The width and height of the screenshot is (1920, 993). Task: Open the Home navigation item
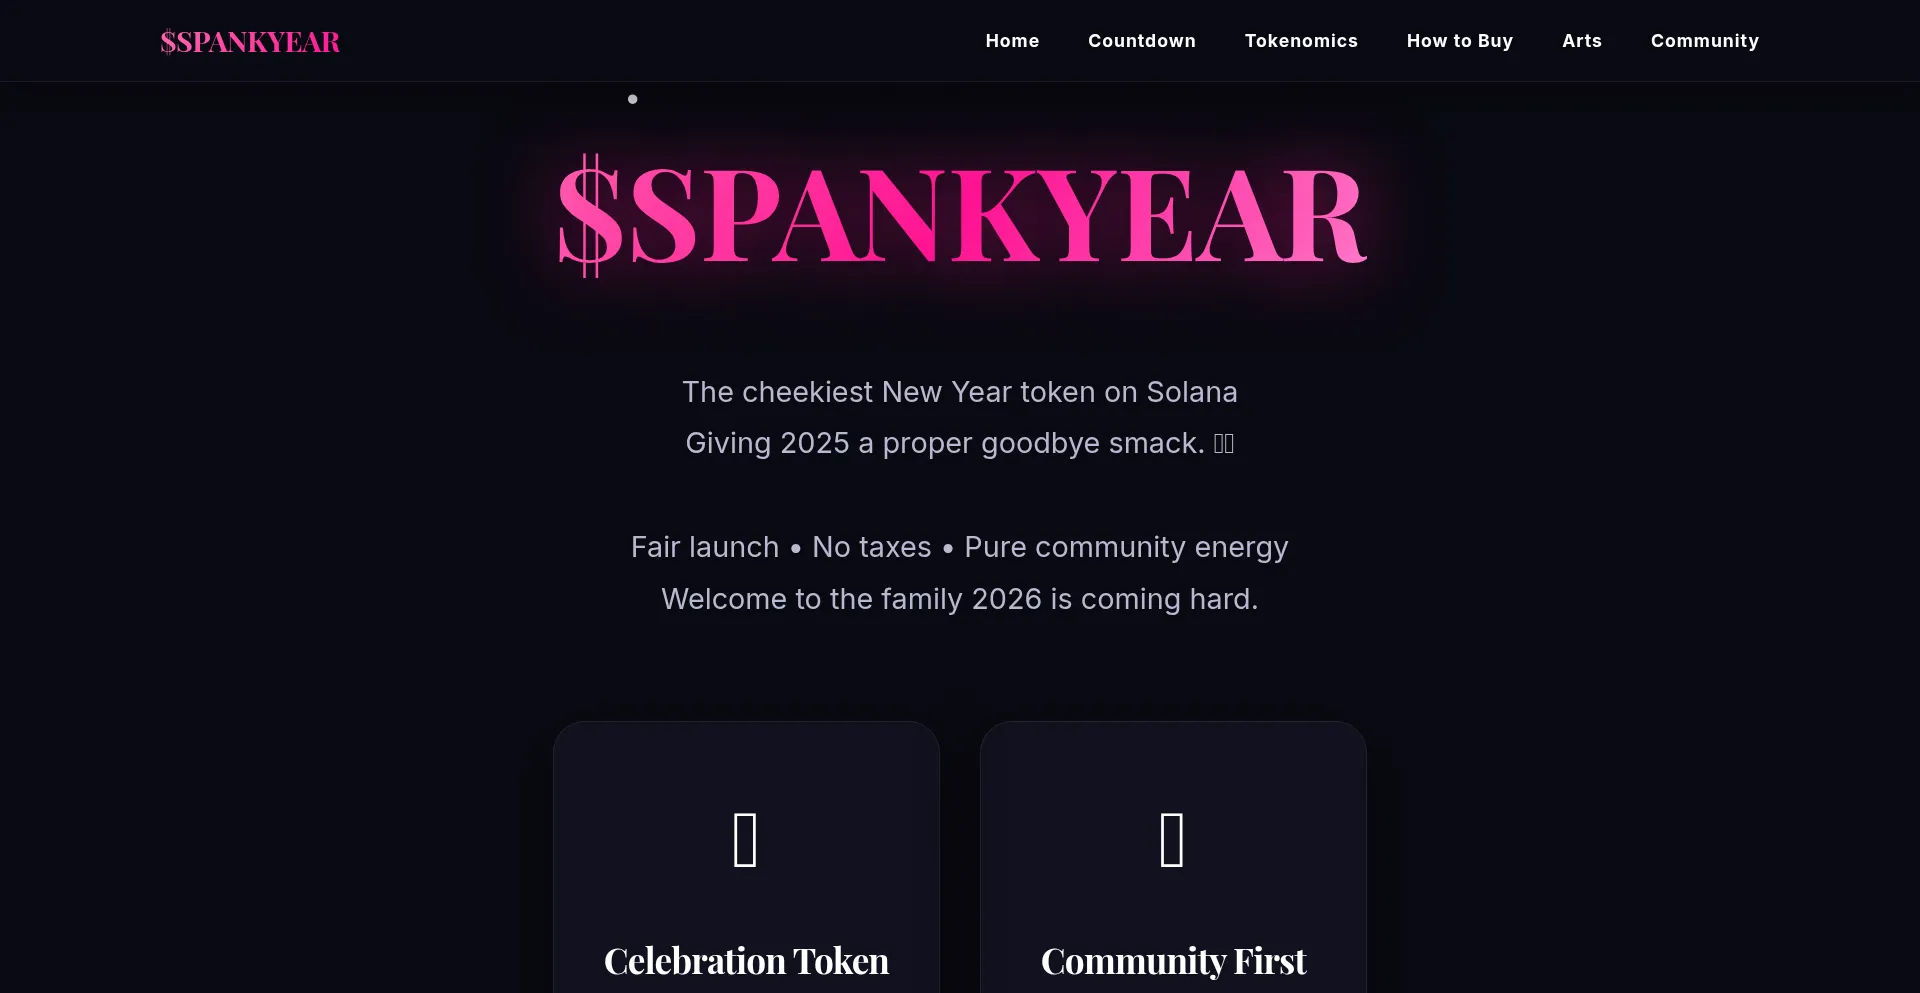[x=1012, y=41]
